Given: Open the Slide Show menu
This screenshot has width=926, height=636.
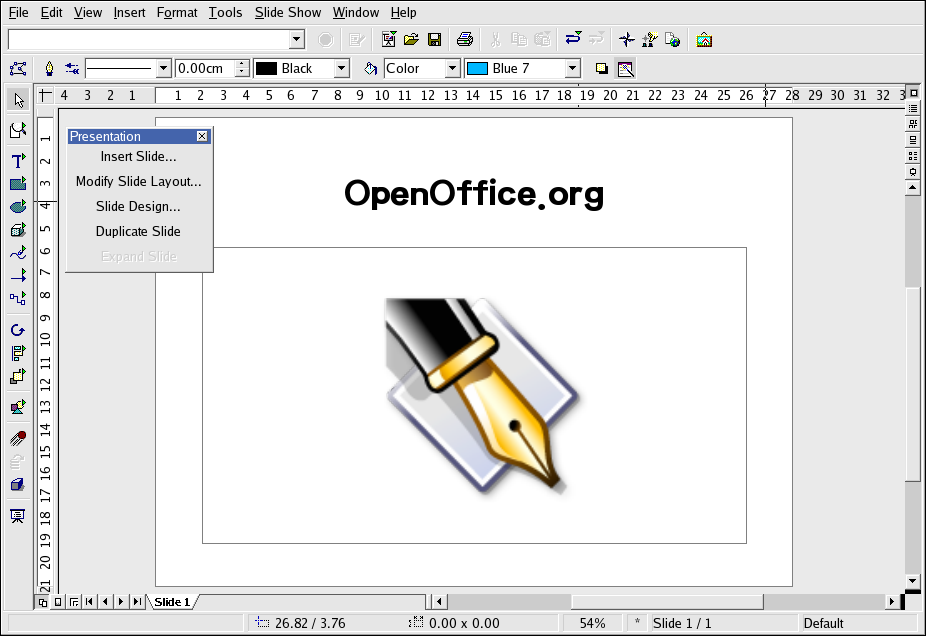Looking at the screenshot, I should pos(288,12).
